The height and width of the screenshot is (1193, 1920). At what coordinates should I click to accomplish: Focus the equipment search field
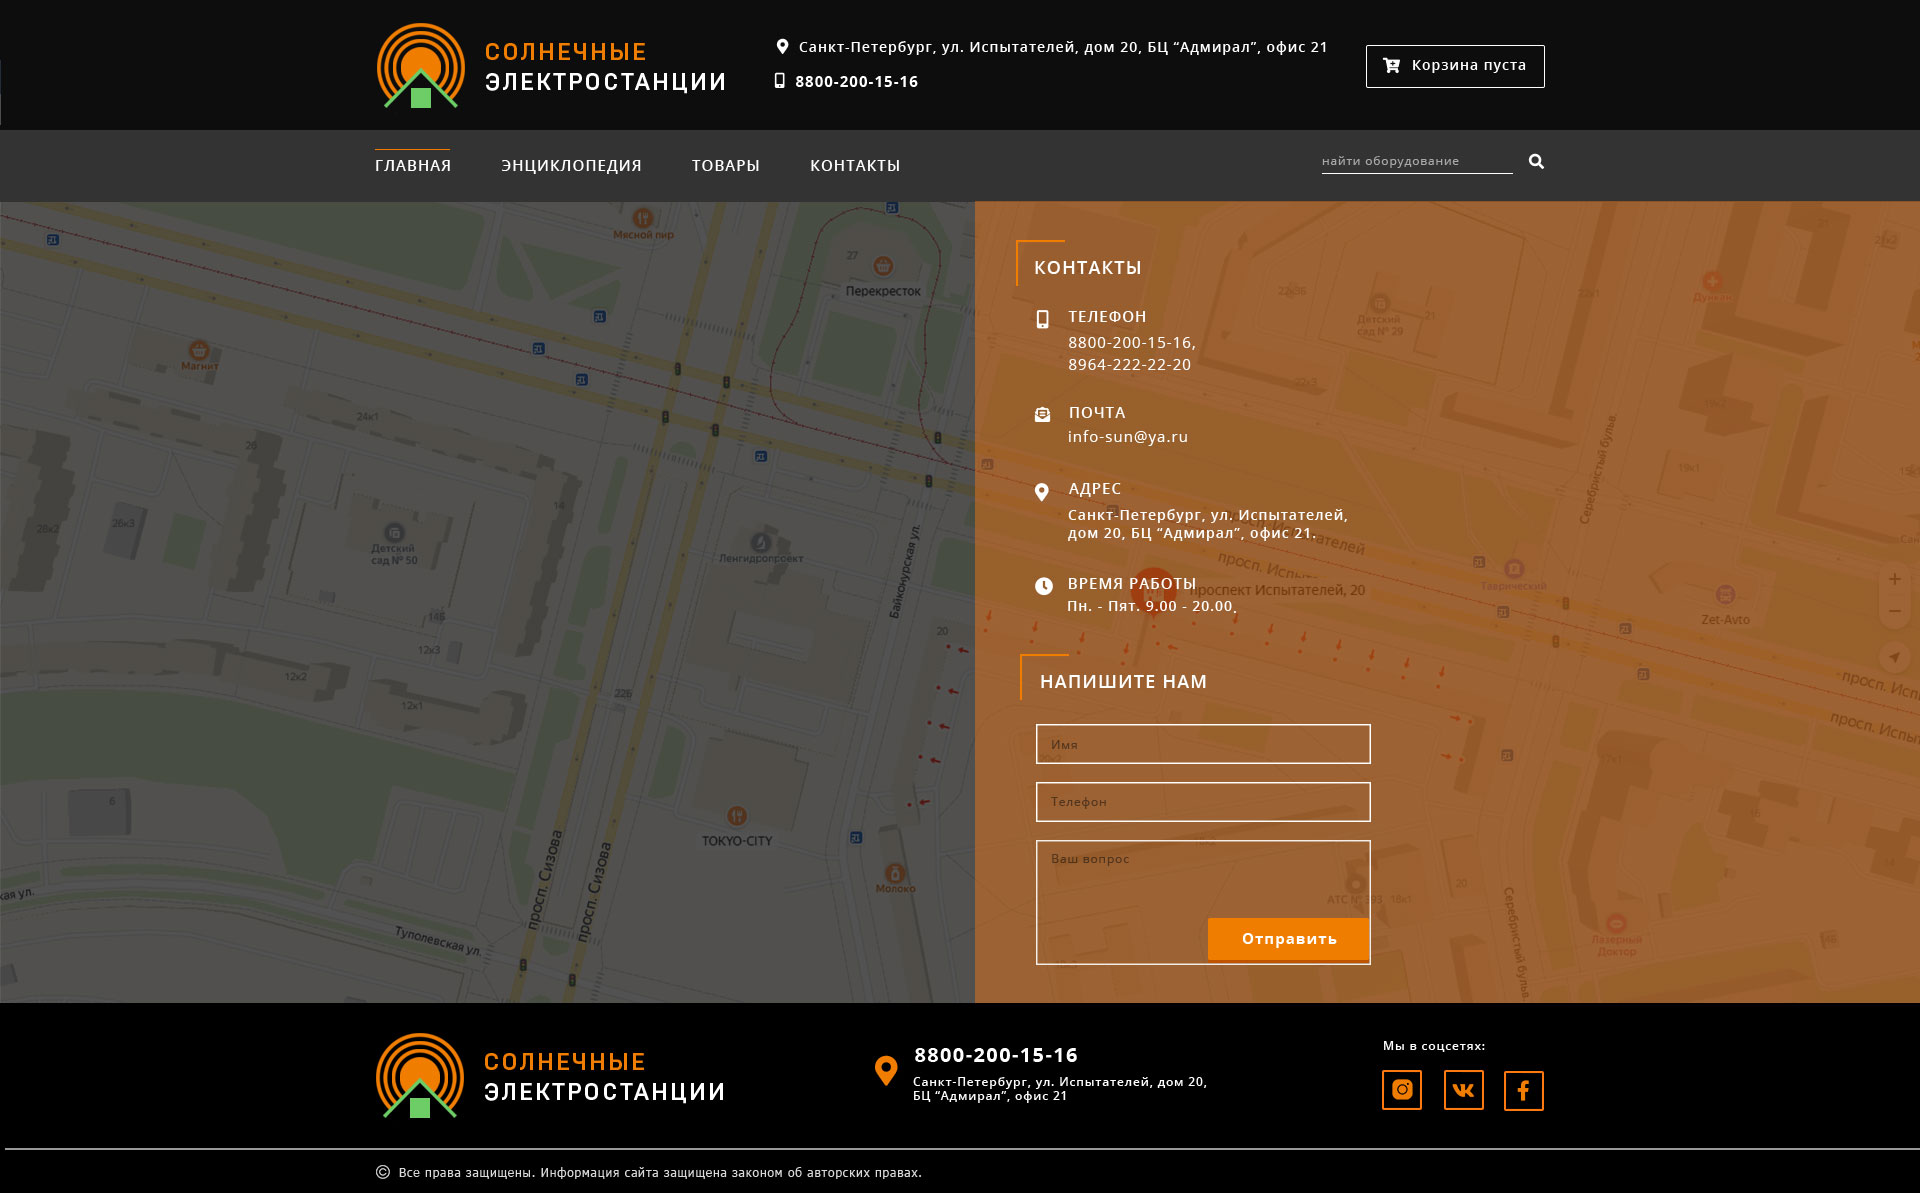1415,161
